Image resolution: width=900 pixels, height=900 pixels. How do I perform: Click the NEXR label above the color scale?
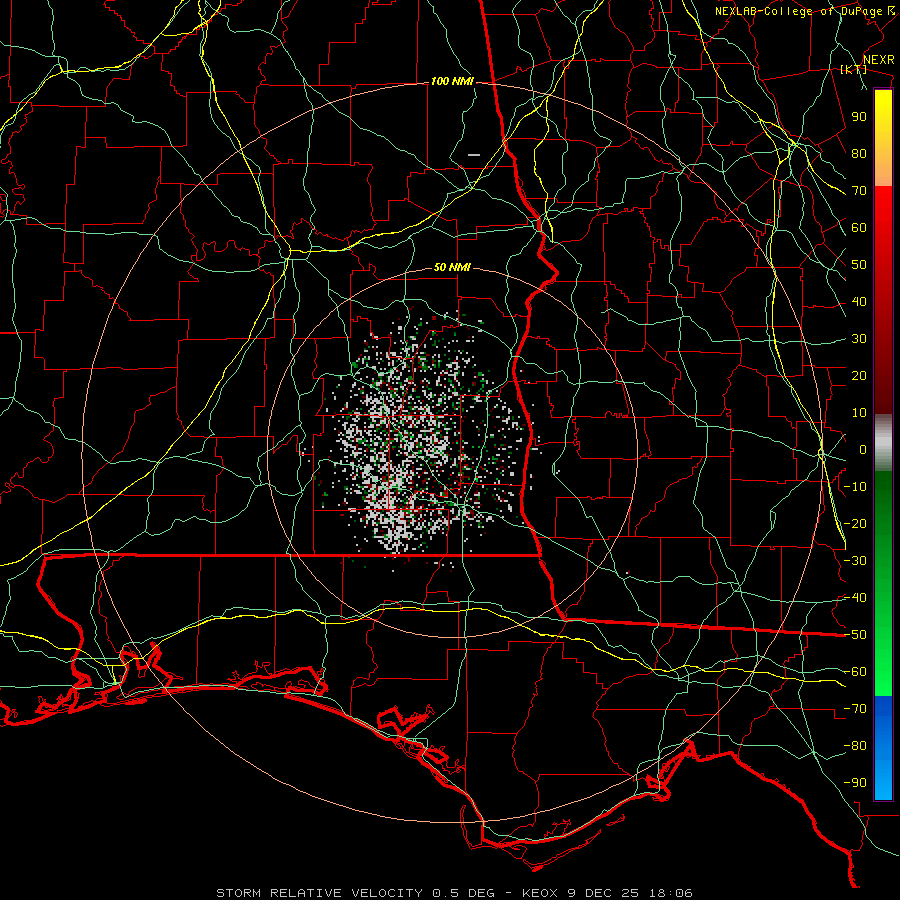point(878,60)
